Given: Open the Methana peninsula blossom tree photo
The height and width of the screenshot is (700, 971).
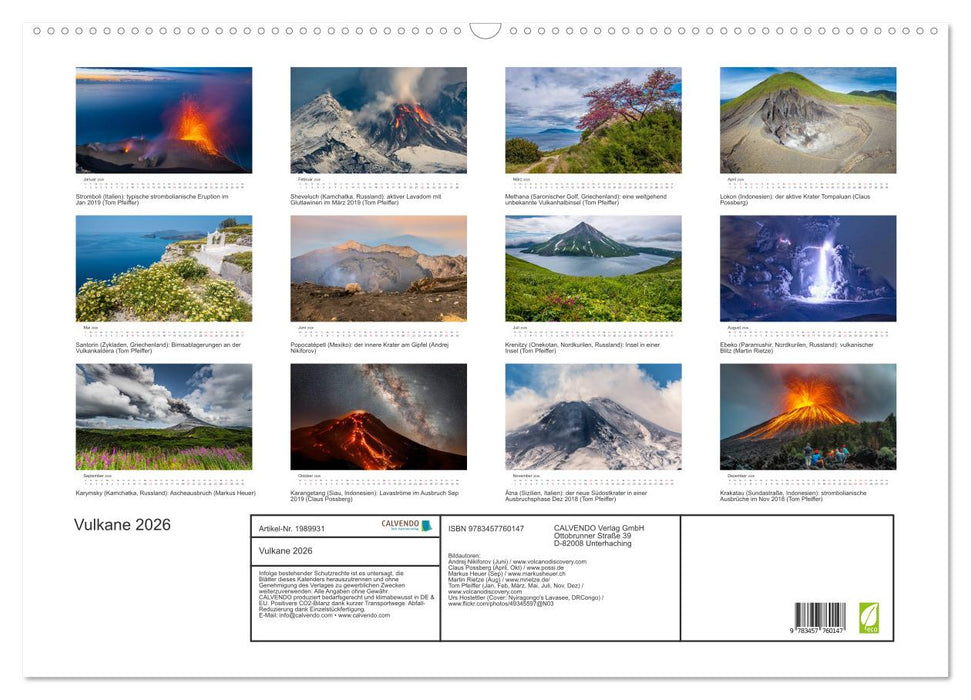Looking at the screenshot, I should [593, 120].
